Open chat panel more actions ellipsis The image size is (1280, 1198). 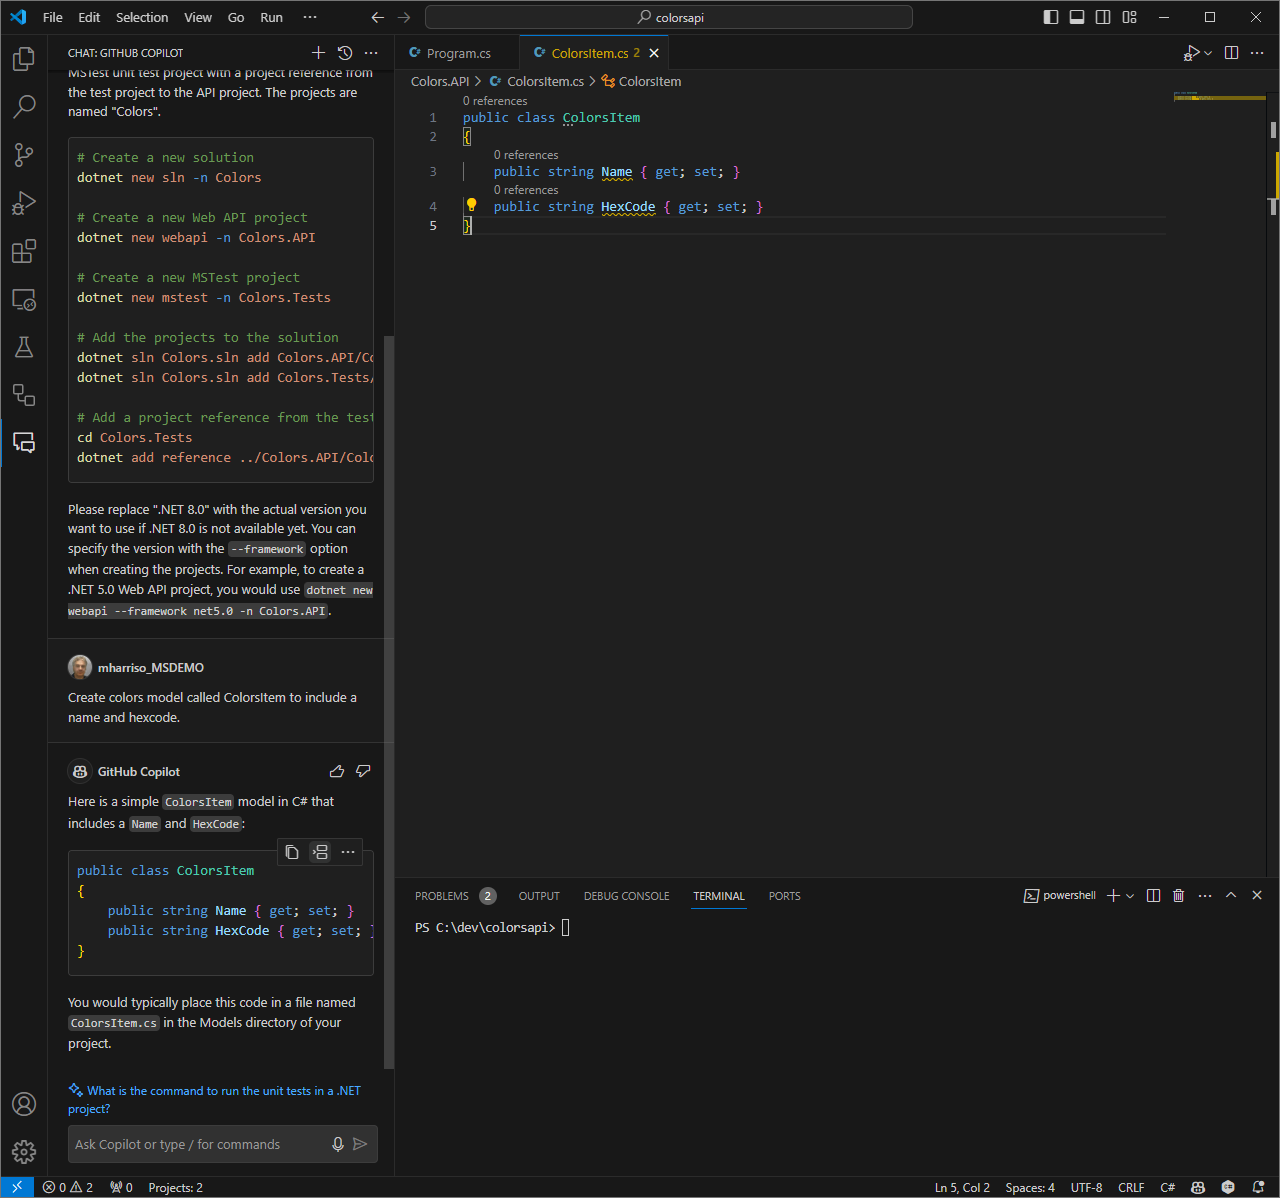tap(371, 53)
